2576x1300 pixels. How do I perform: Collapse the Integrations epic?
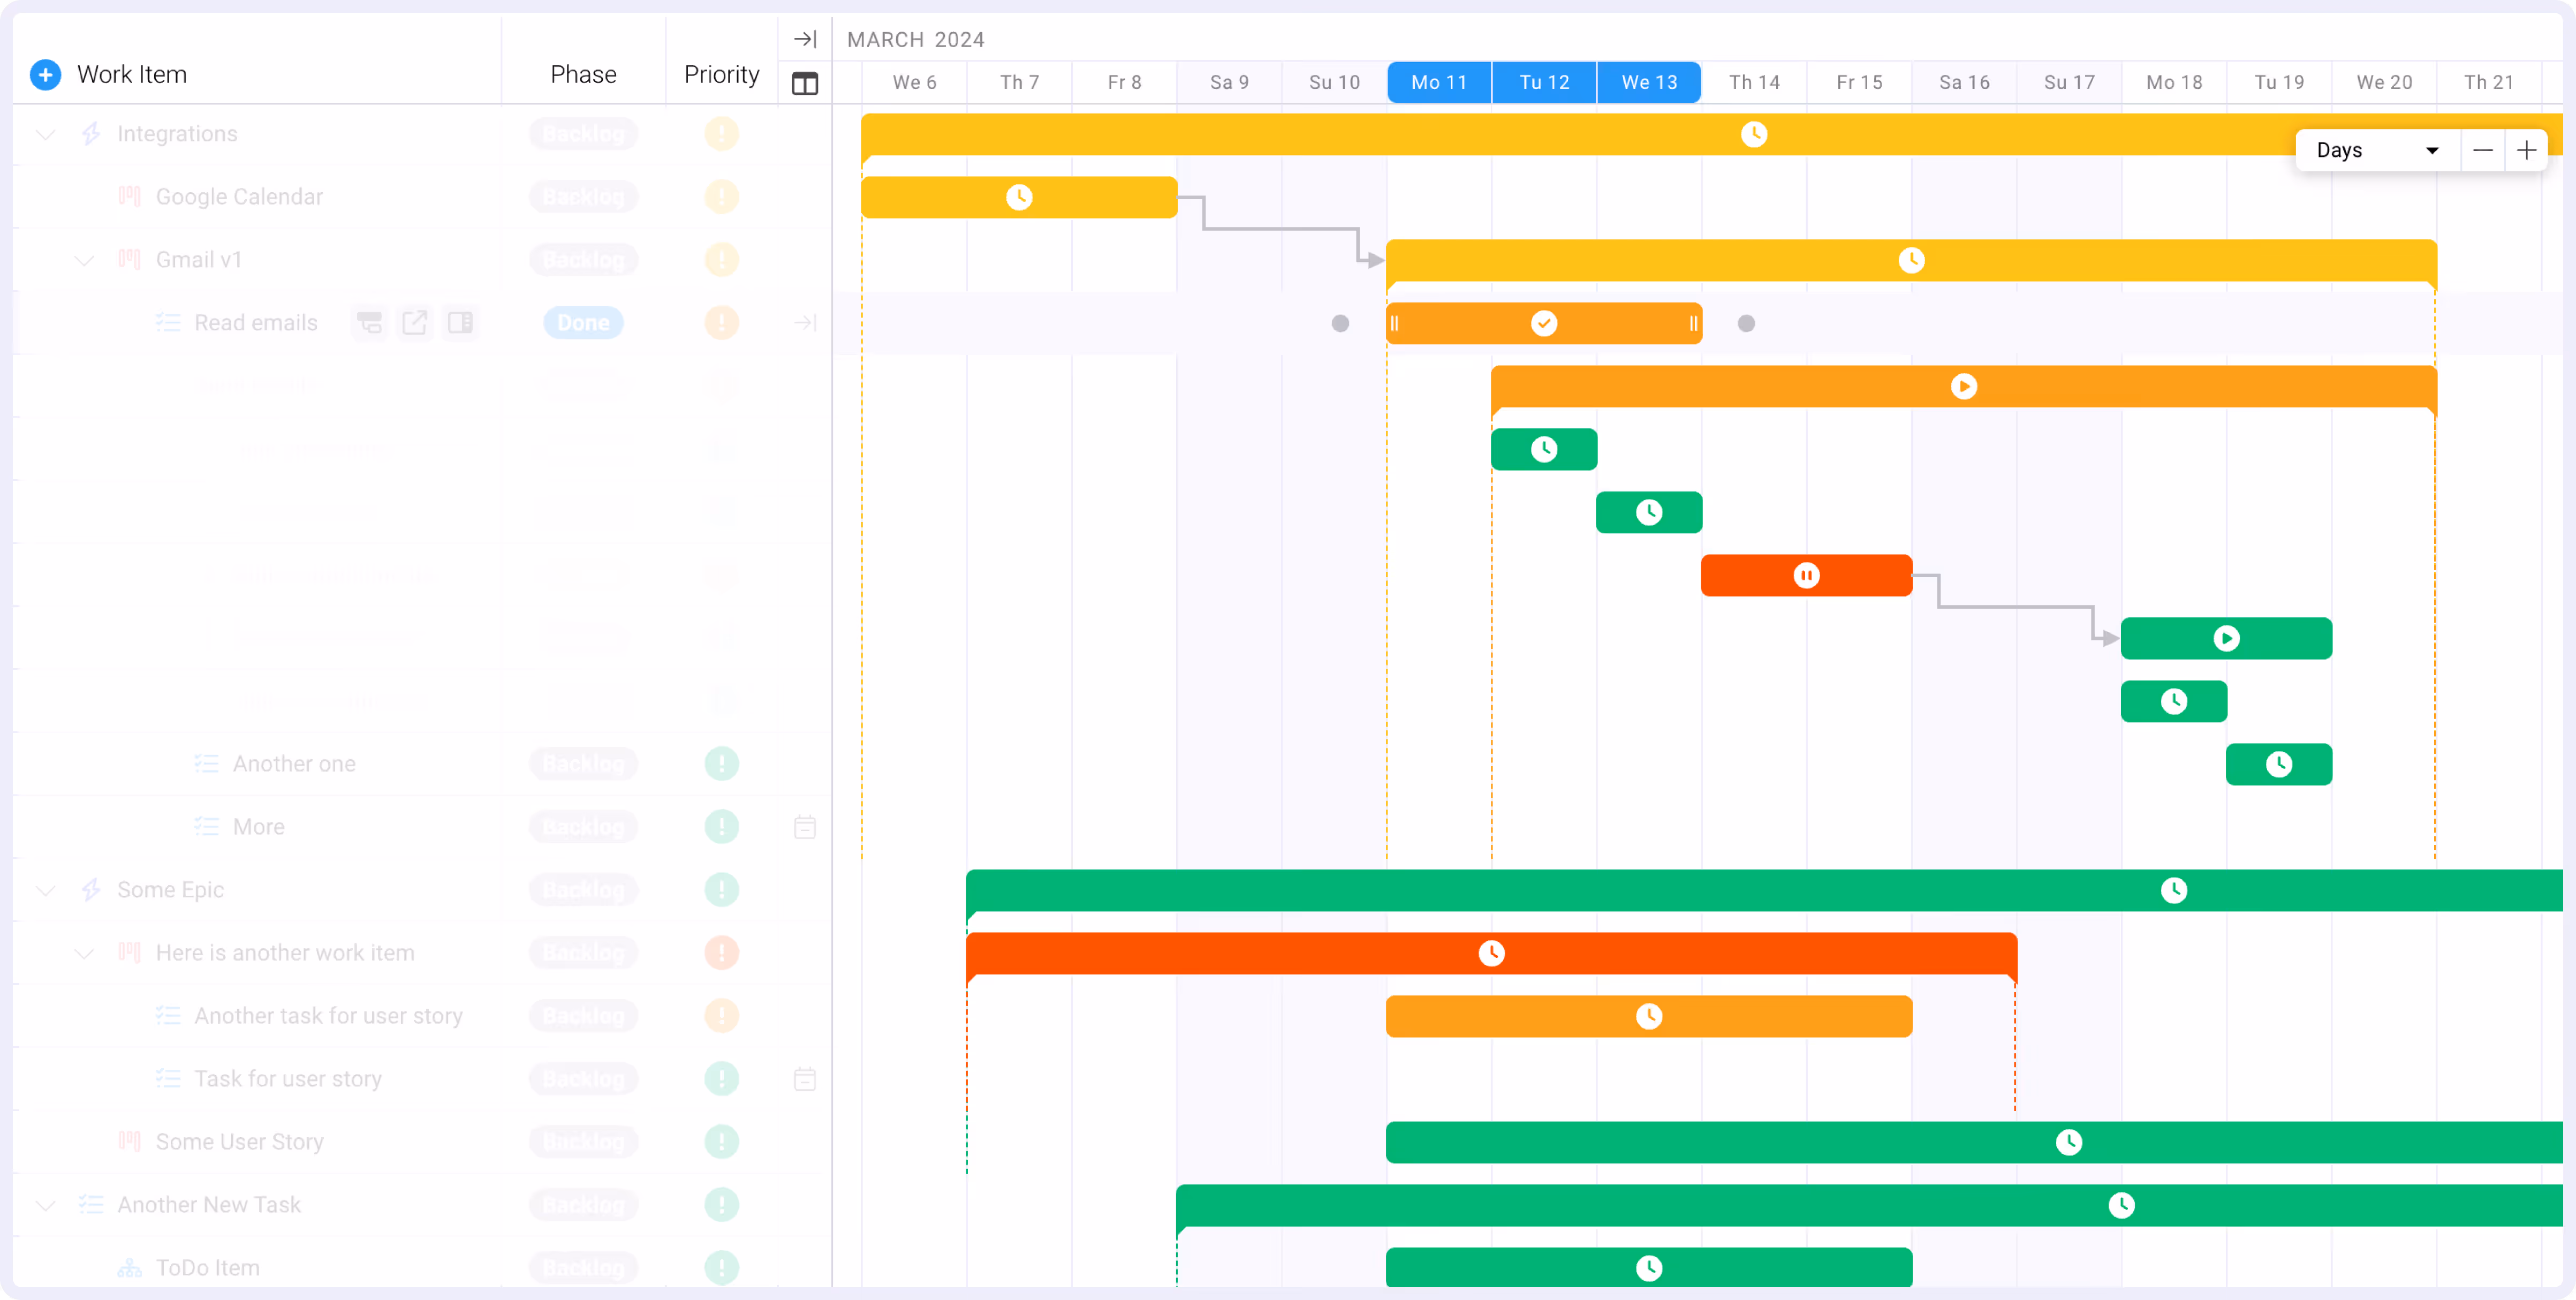[x=45, y=134]
